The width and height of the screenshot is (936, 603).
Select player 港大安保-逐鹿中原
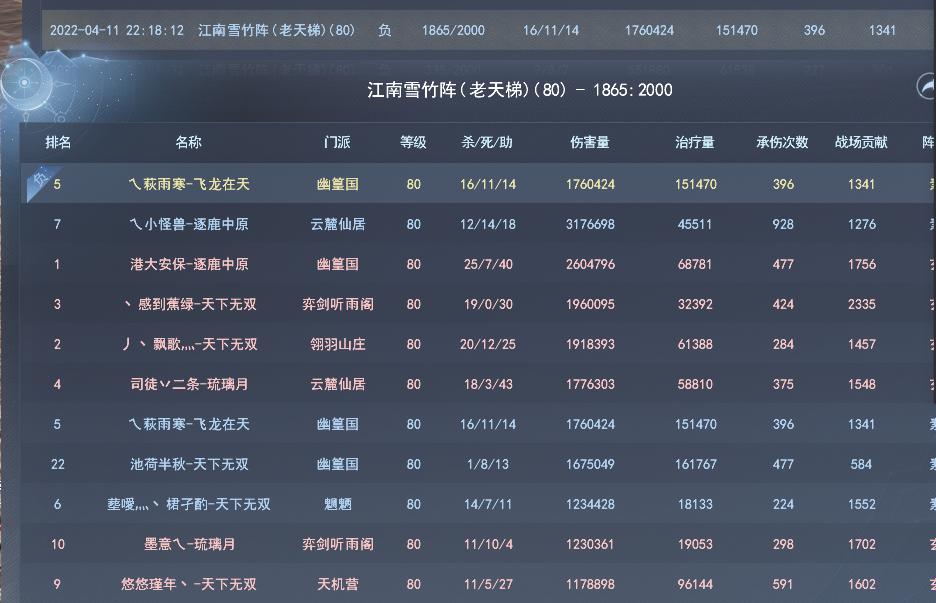[189, 264]
